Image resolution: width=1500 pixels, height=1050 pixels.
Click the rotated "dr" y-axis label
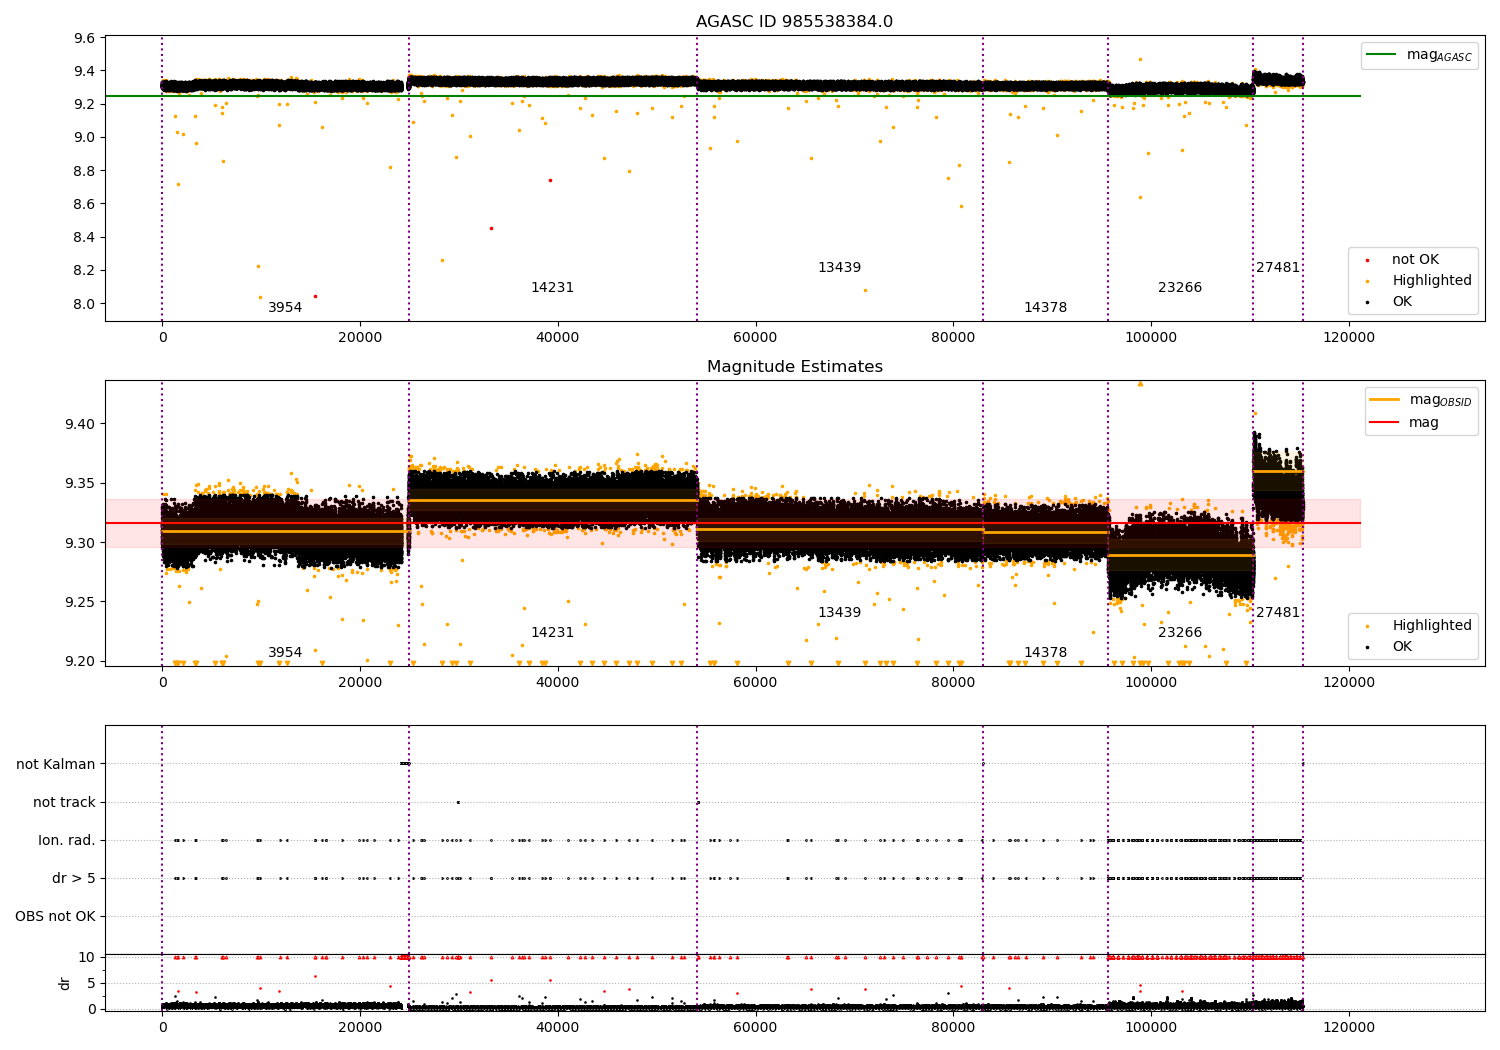pos(65,983)
